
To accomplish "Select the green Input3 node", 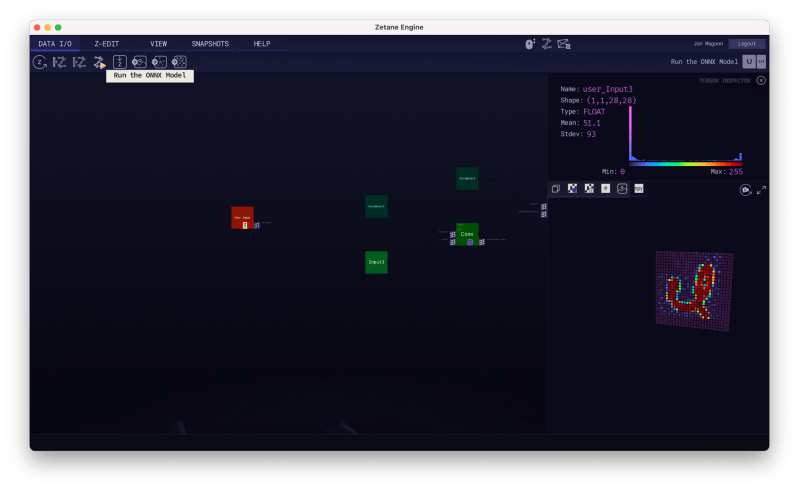I will coord(376,262).
